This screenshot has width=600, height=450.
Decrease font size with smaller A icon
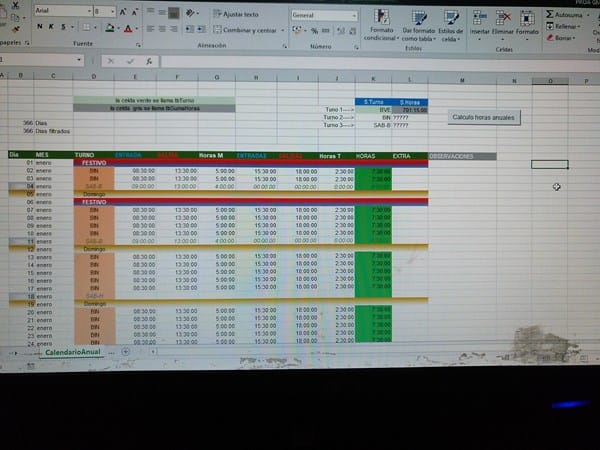[135, 13]
